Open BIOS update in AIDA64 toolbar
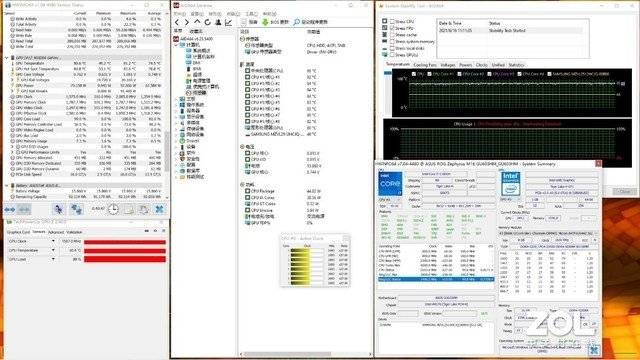 (x=275, y=22)
